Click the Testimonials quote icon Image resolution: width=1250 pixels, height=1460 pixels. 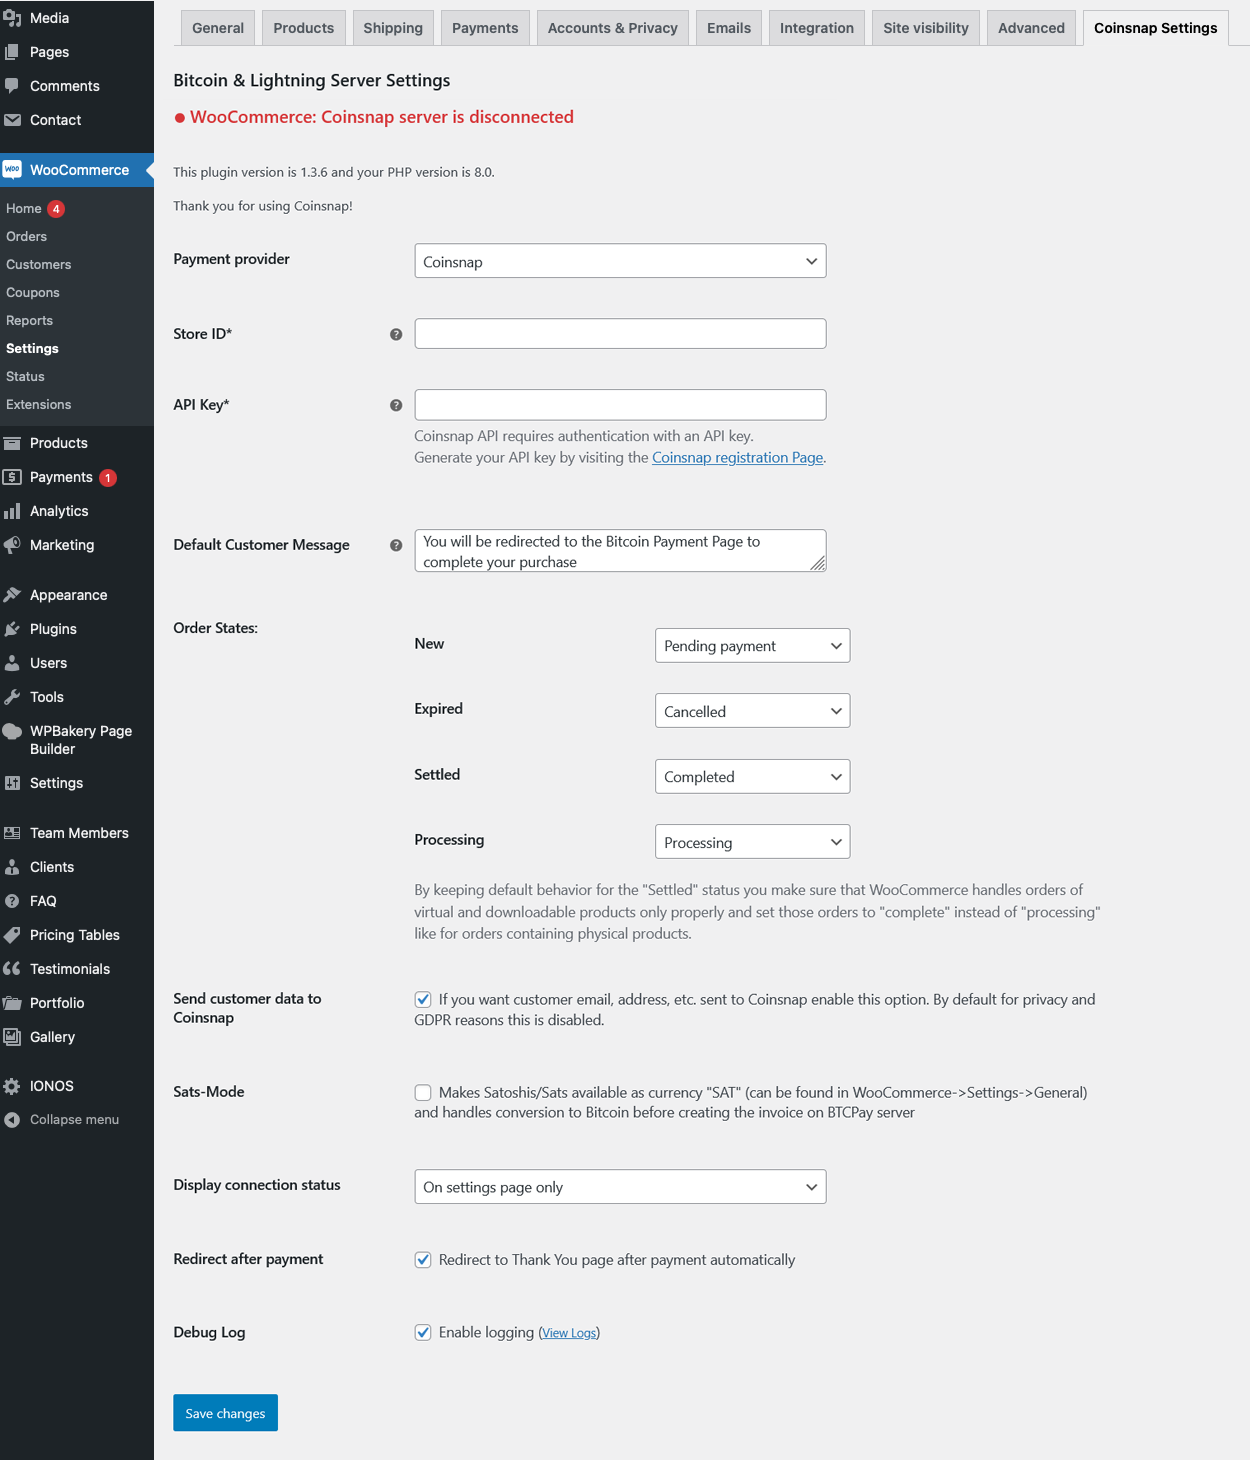coord(12,969)
